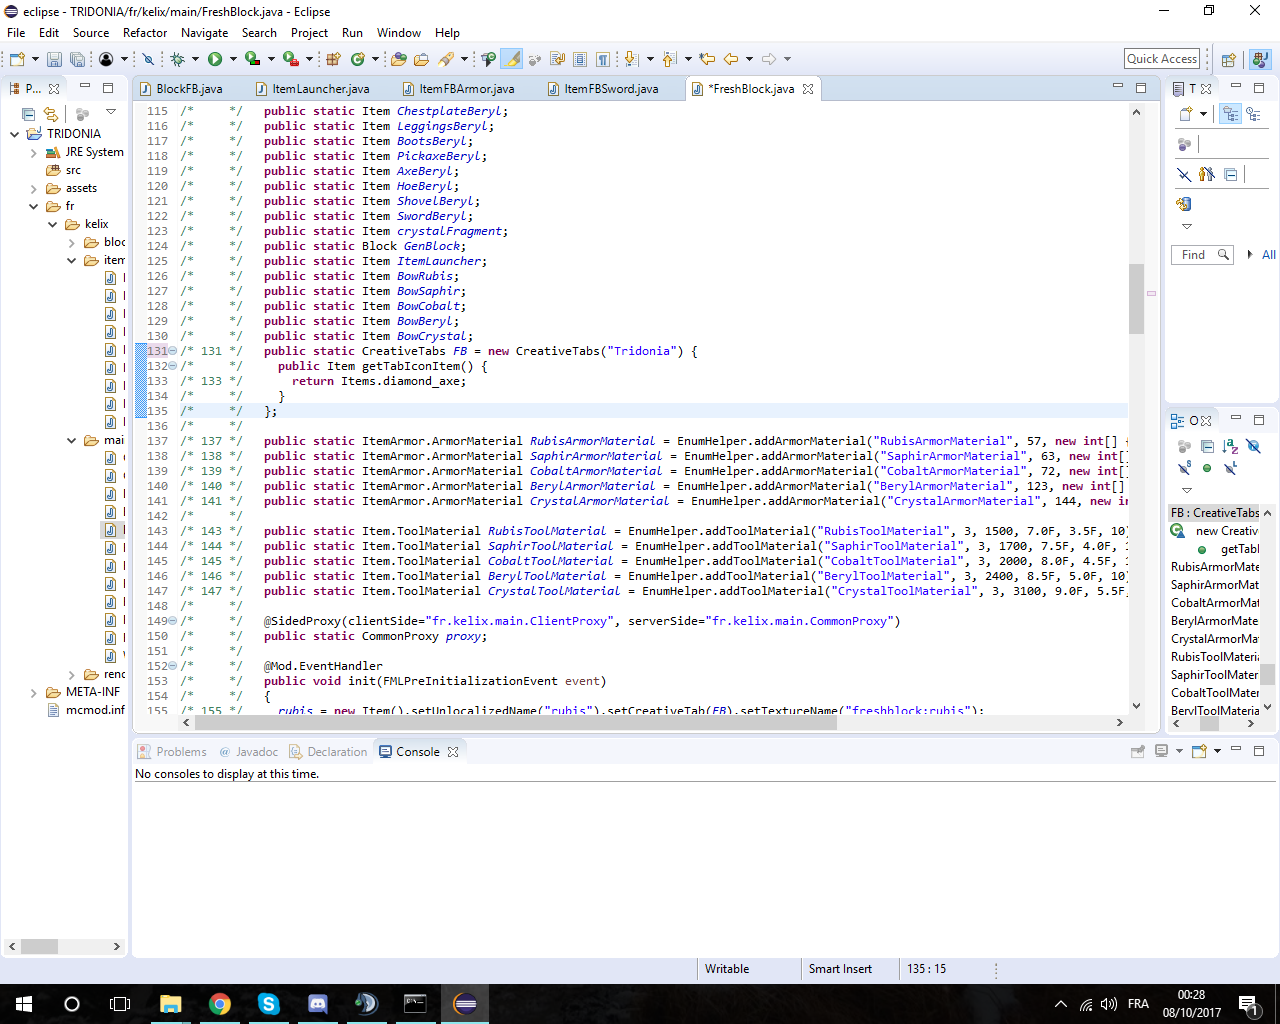Click the Synchronize Changed icon in Task List

click(1184, 204)
